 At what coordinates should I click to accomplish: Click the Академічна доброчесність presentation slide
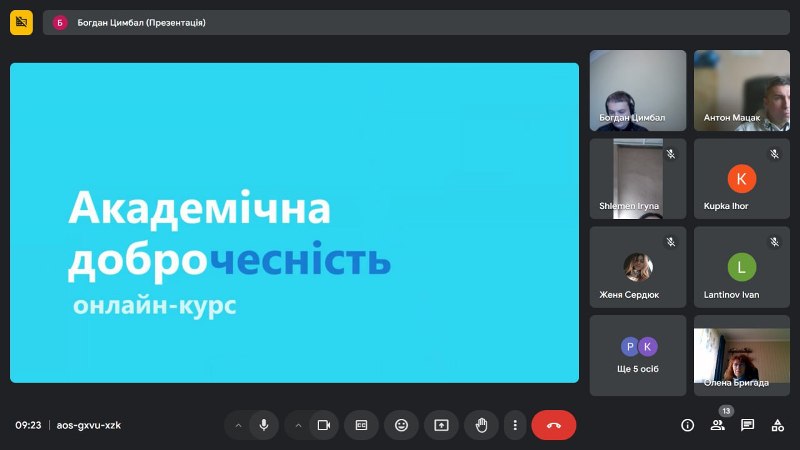294,223
